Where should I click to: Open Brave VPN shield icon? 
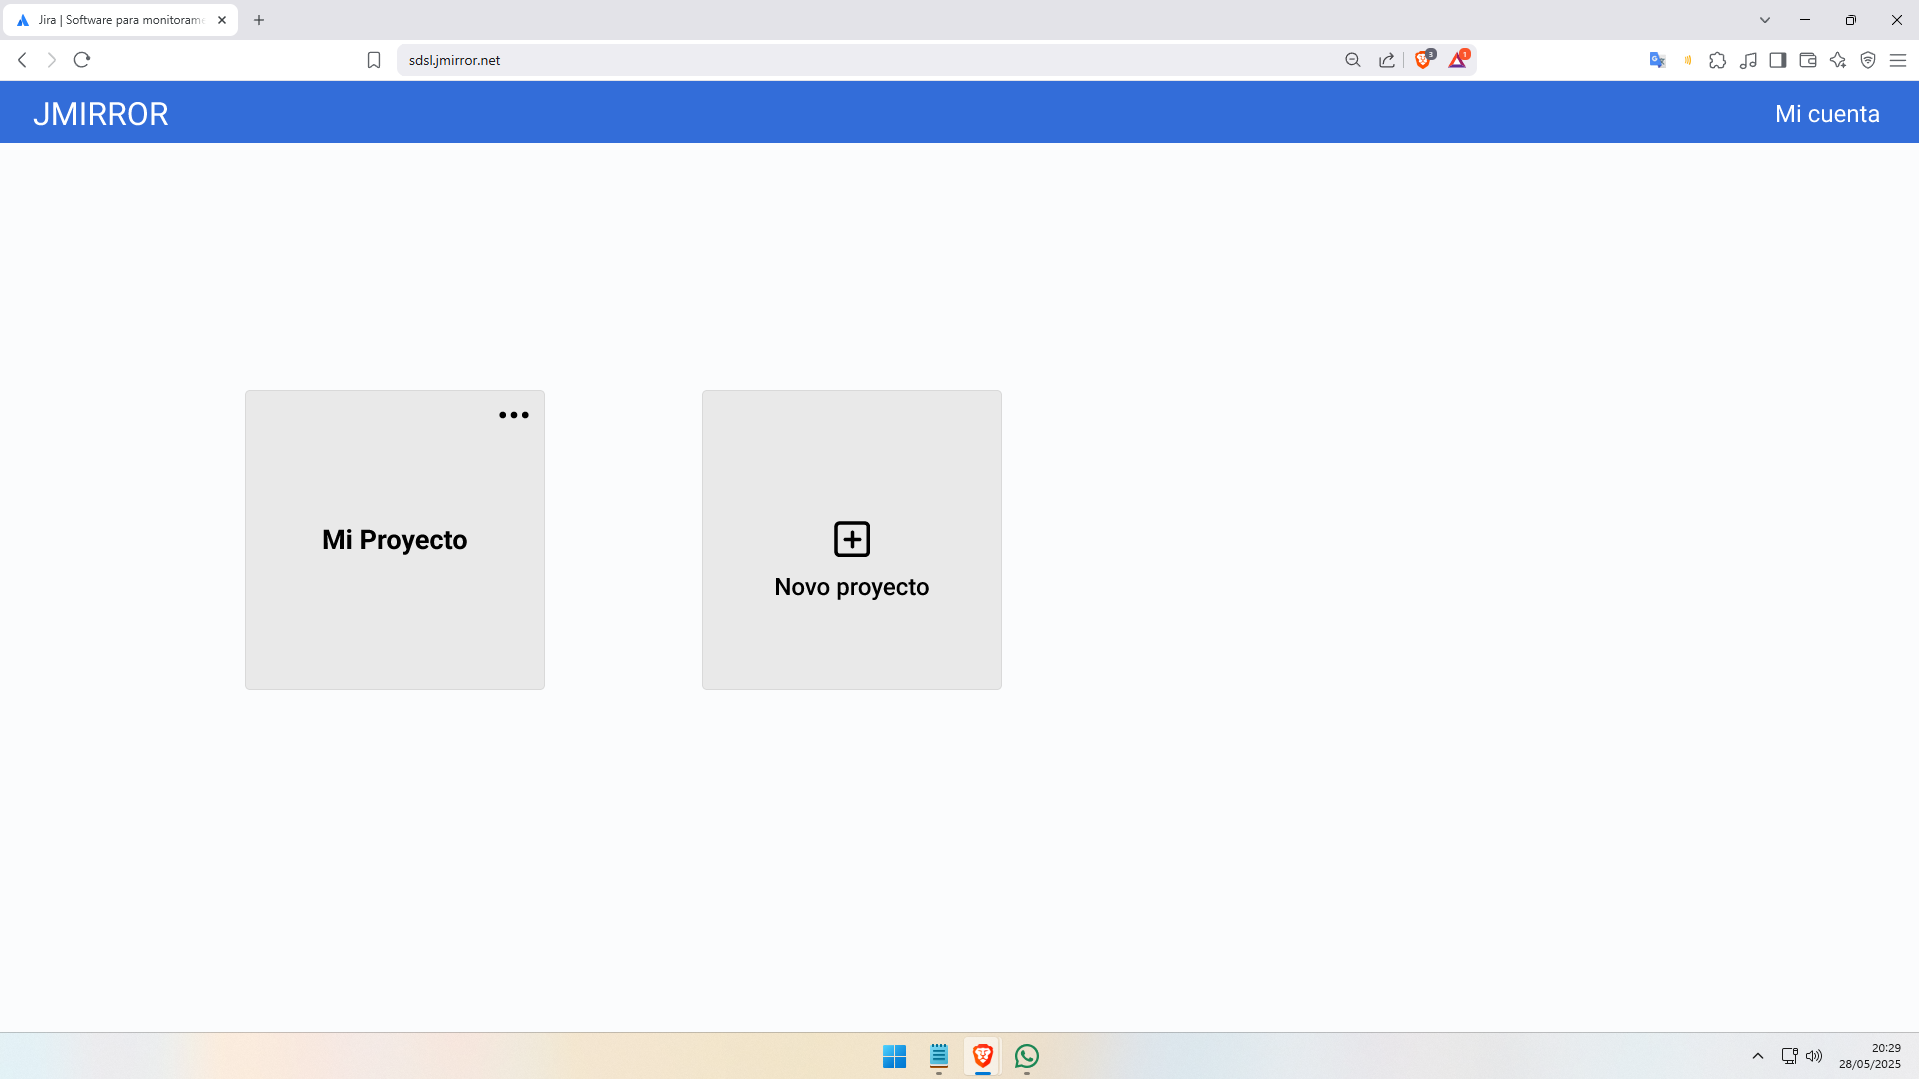coord(1868,60)
